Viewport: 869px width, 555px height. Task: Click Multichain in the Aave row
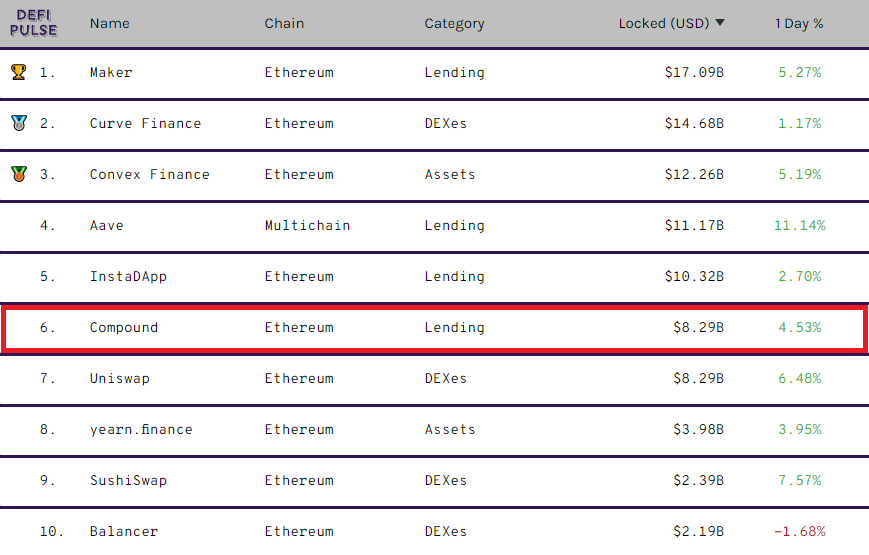coord(307,225)
